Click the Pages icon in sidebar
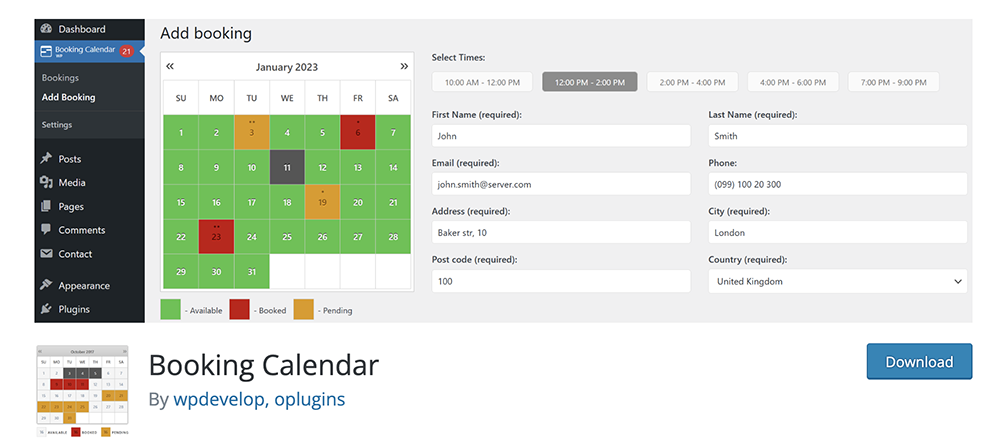The width and height of the screenshot is (1000, 445). [46, 207]
